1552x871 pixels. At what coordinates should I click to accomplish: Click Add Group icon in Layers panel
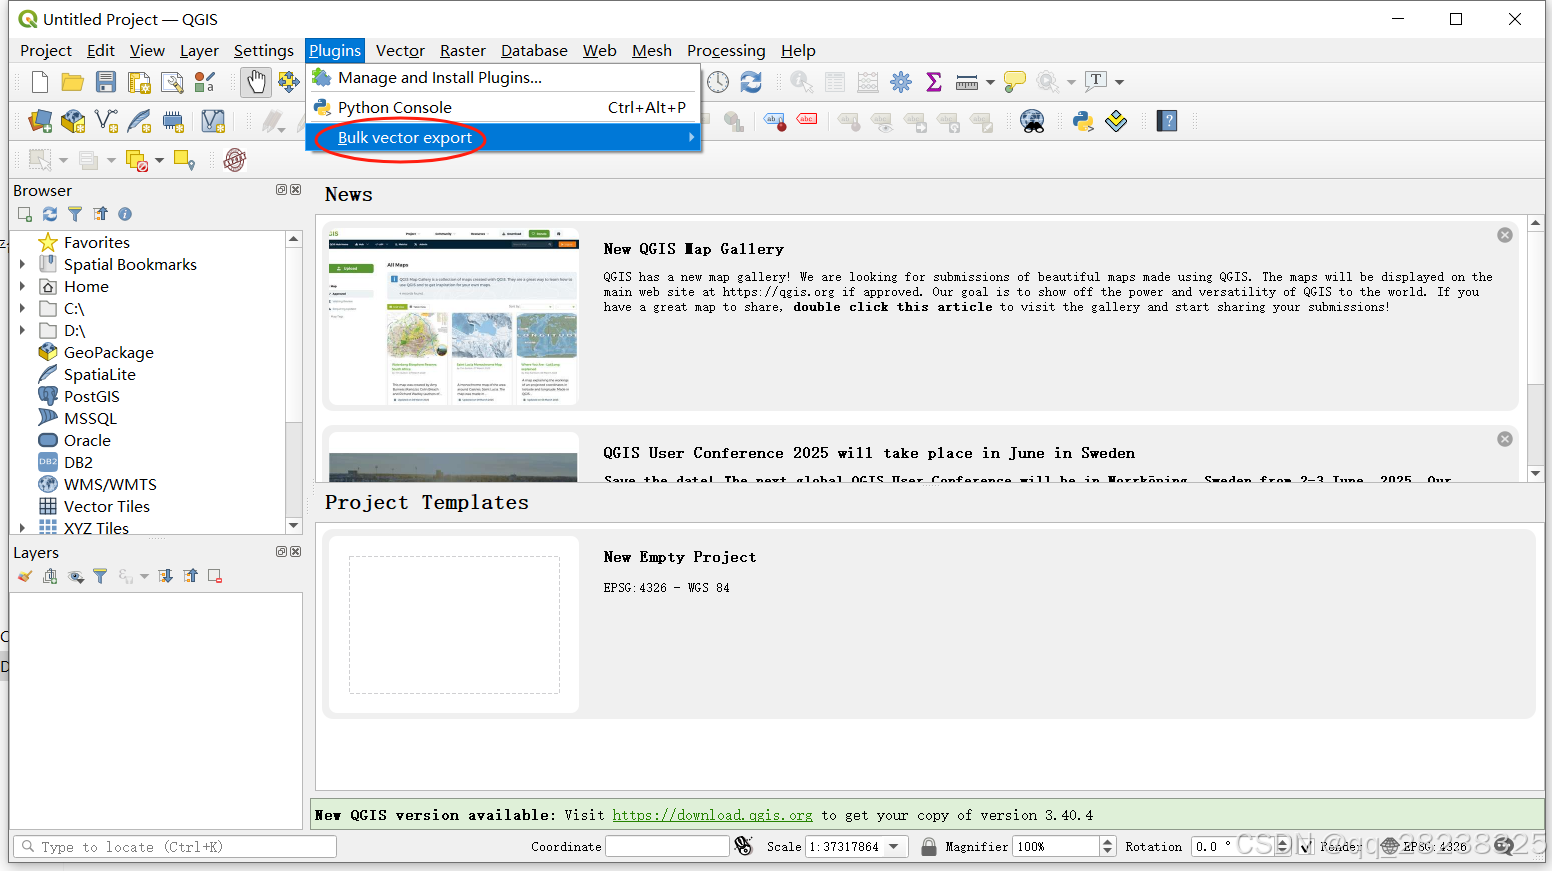click(50, 576)
